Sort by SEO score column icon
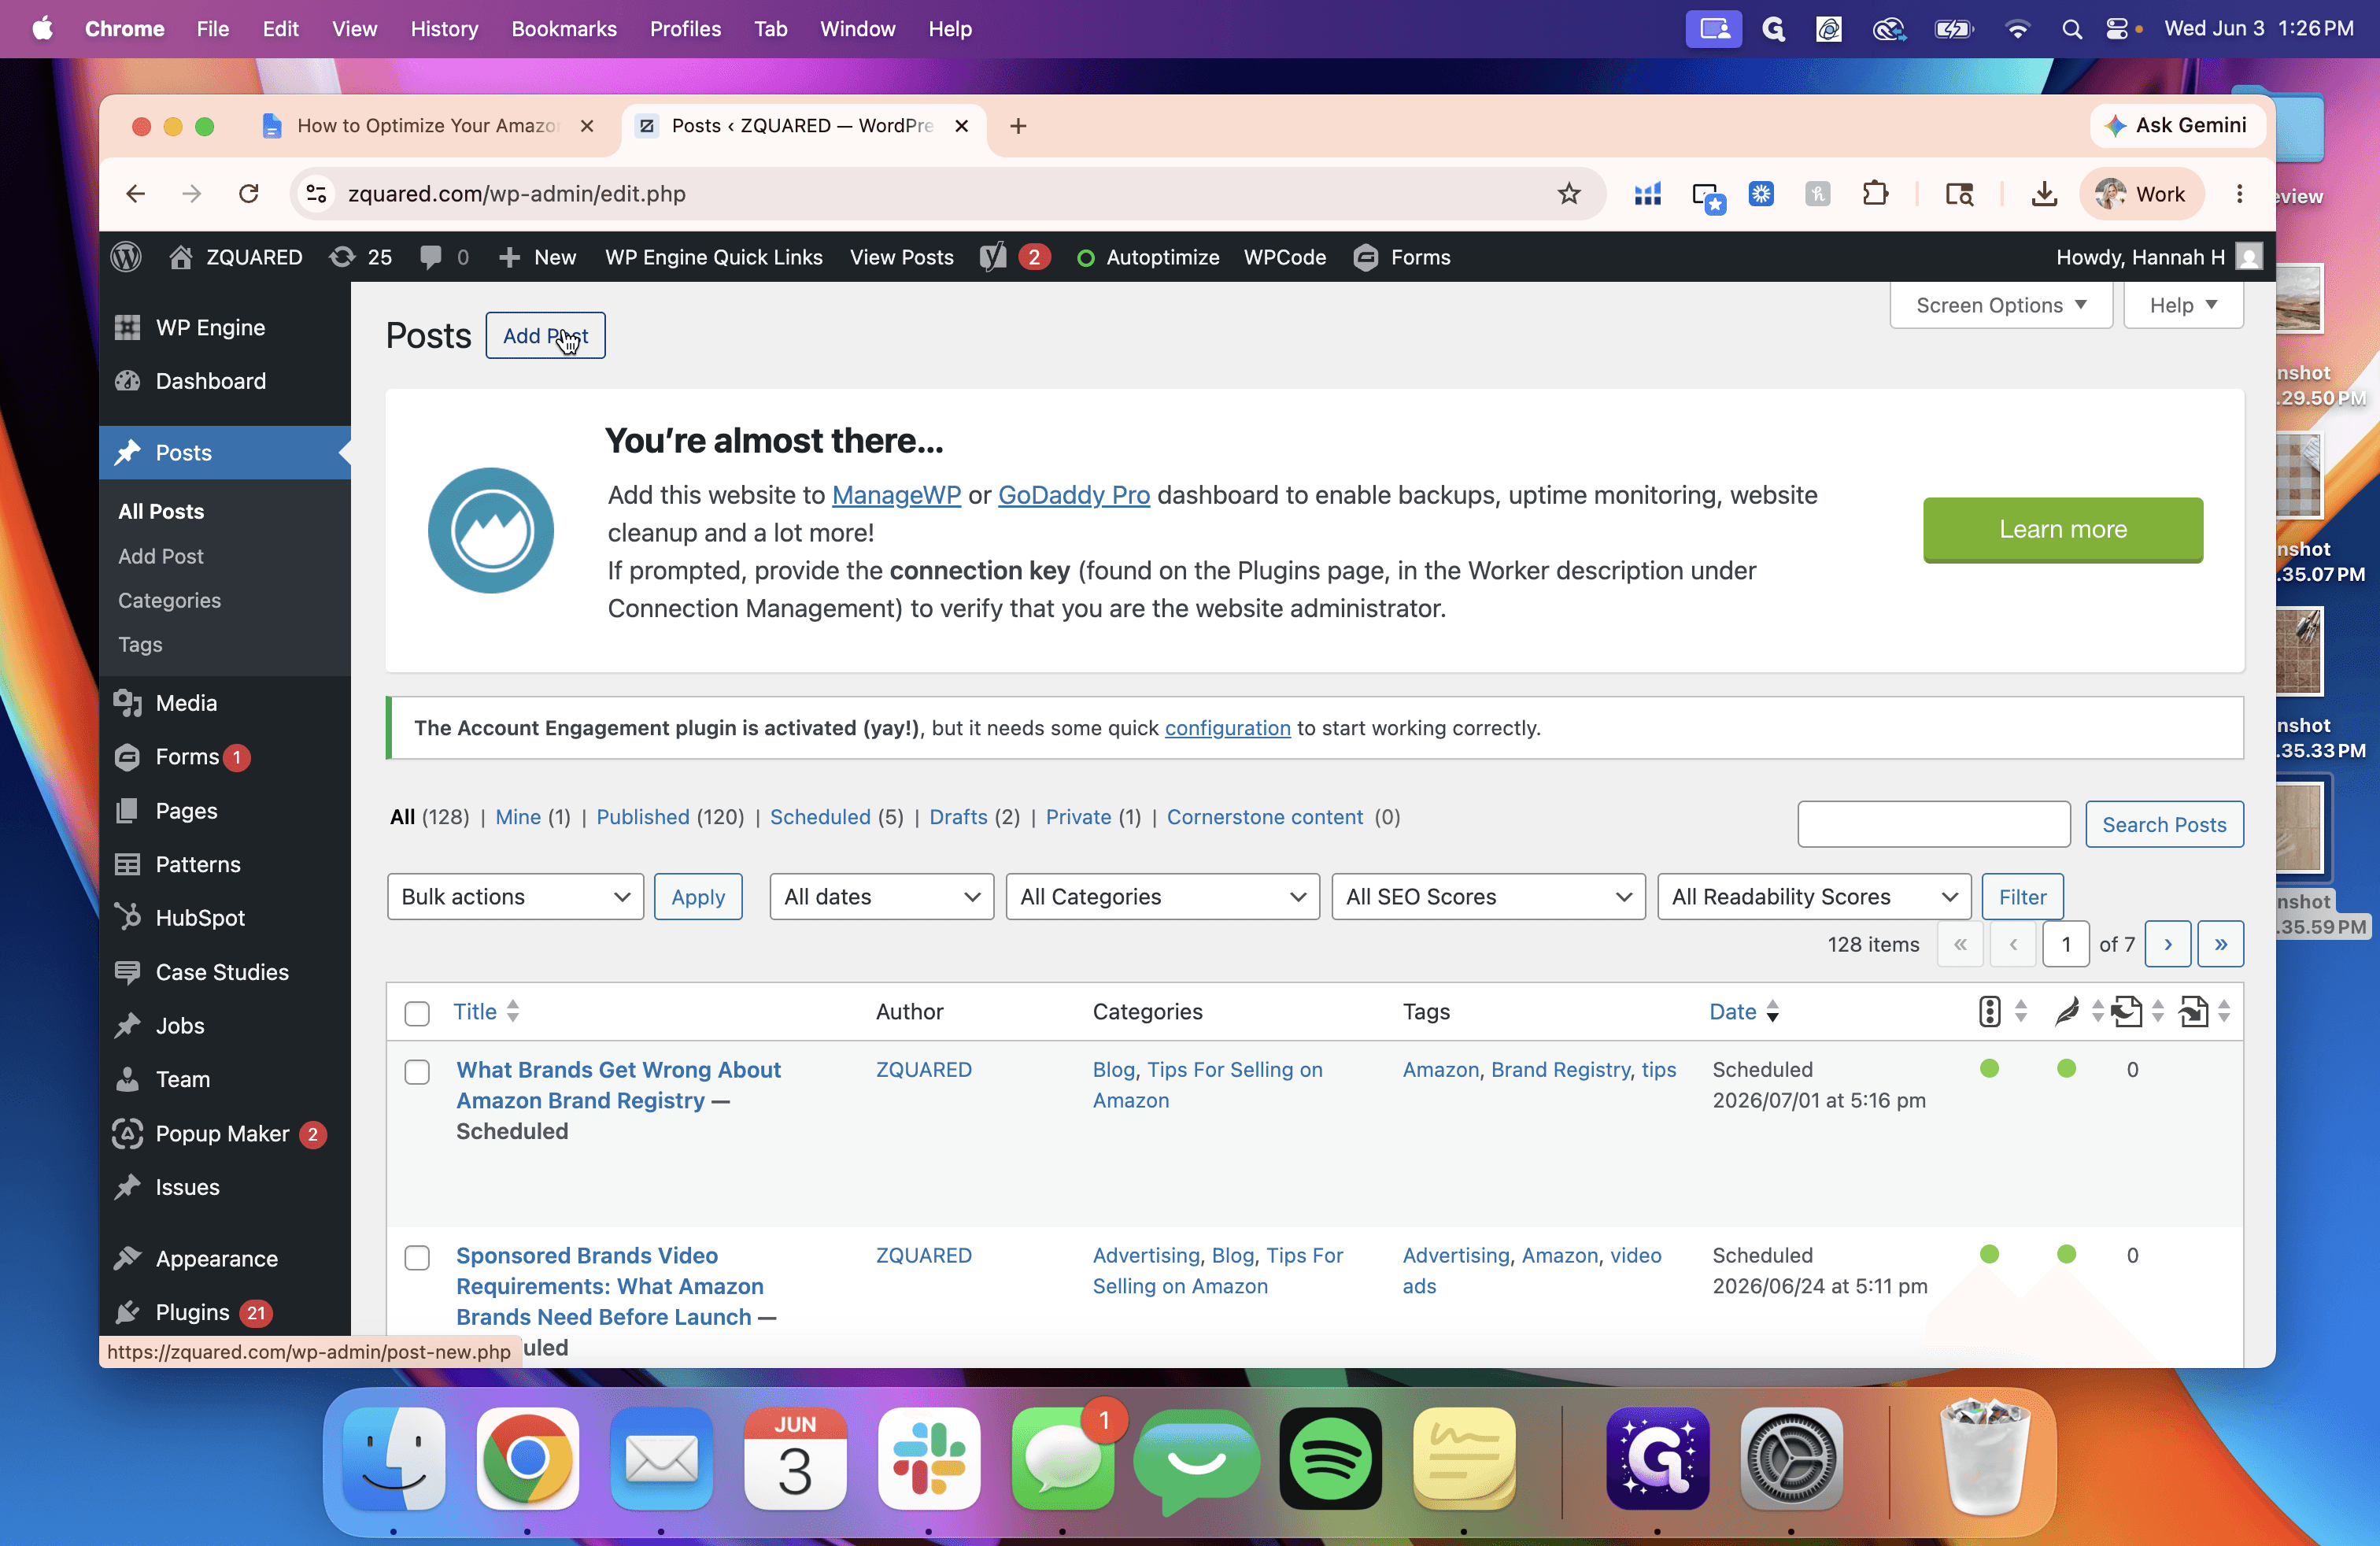Image resolution: width=2380 pixels, height=1546 pixels. (1990, 1011)
